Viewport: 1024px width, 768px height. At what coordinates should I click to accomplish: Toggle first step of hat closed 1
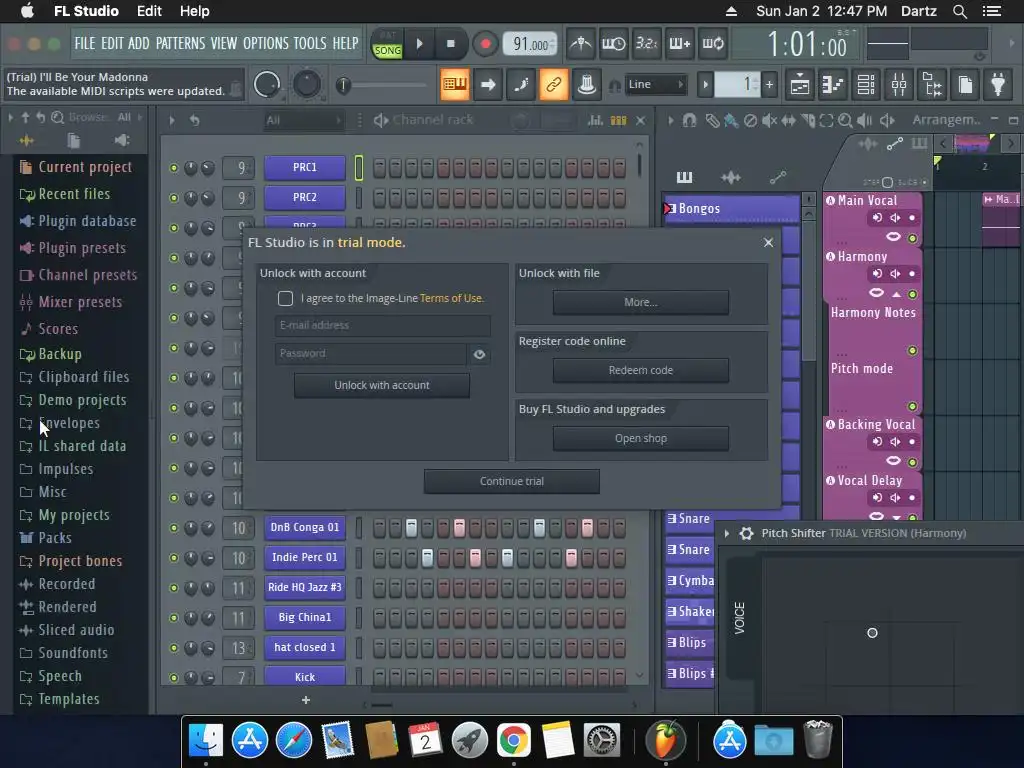[x=379, y=647]
